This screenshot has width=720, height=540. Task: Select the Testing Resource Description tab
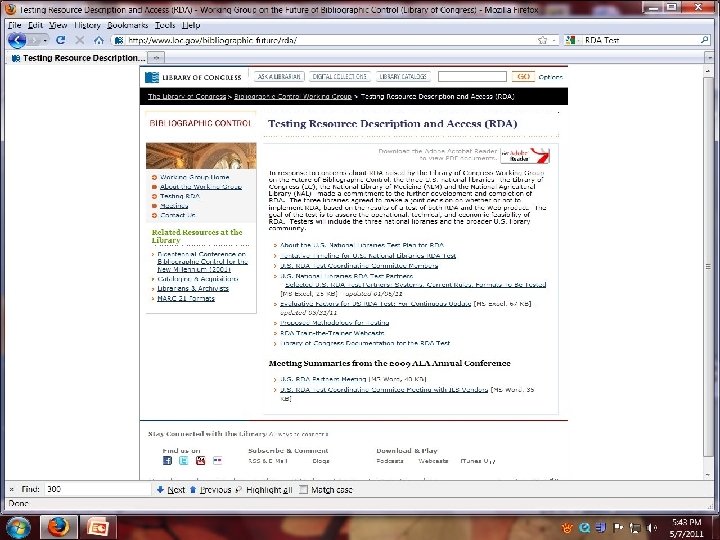[78, 58]
